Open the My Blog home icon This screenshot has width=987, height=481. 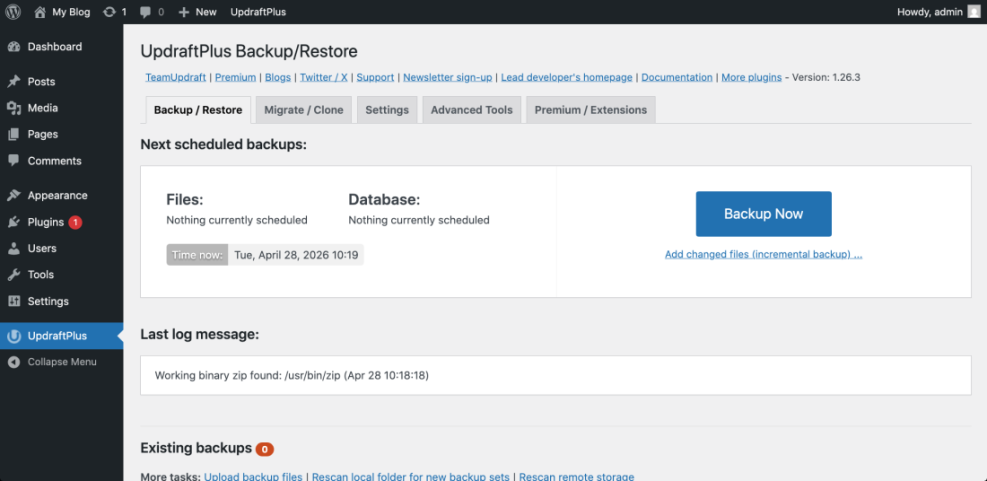[40, 12]
